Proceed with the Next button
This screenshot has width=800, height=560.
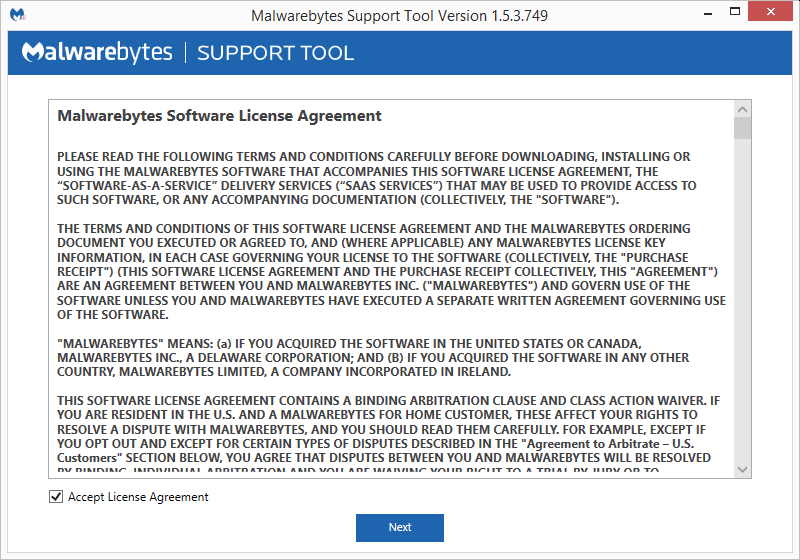[x=399, y=527]
